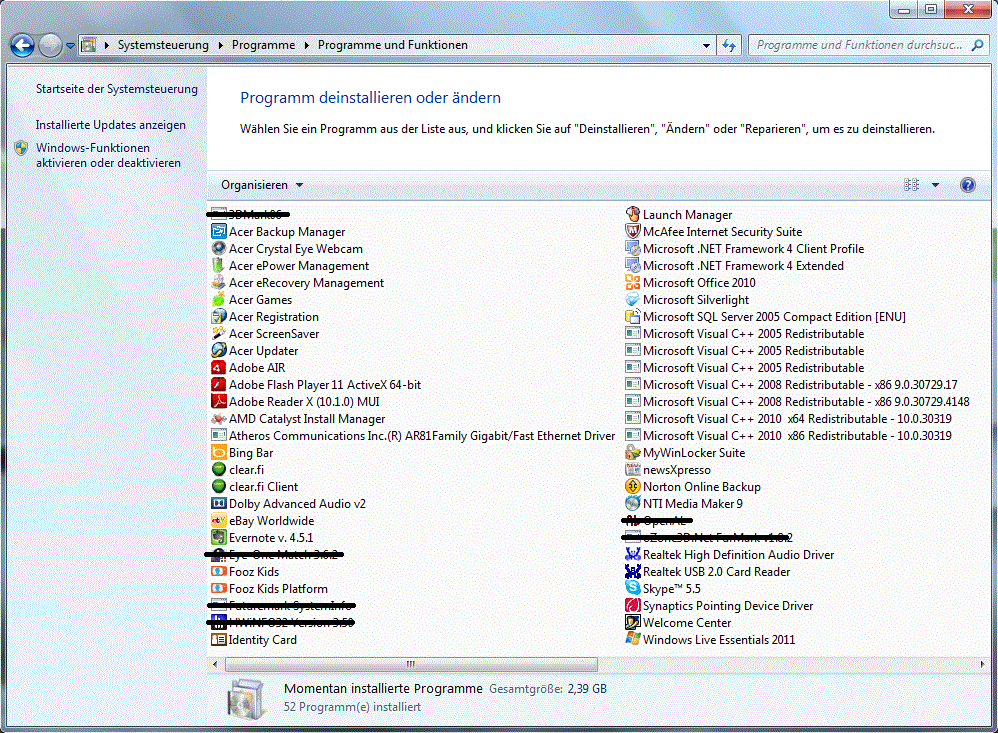Click the Acer Updater icon

pyautogui.click(x=218, y=351)
